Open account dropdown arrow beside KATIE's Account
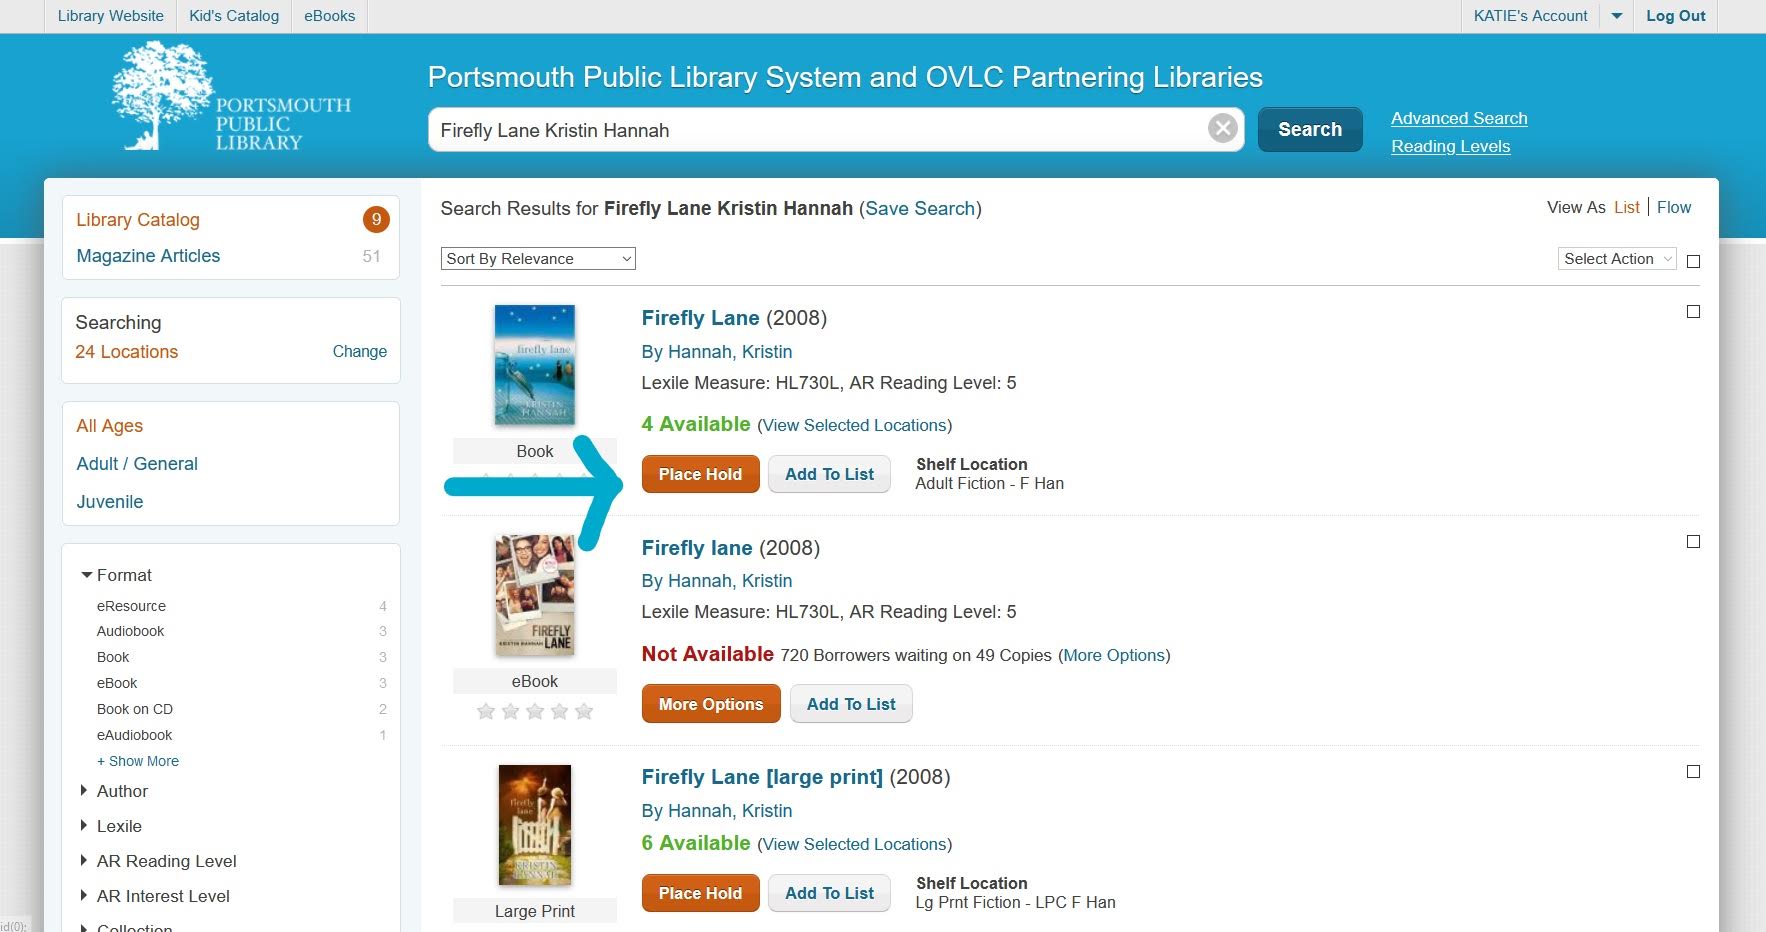Viewport: 1766px width, 932px height. point(1616,16)
